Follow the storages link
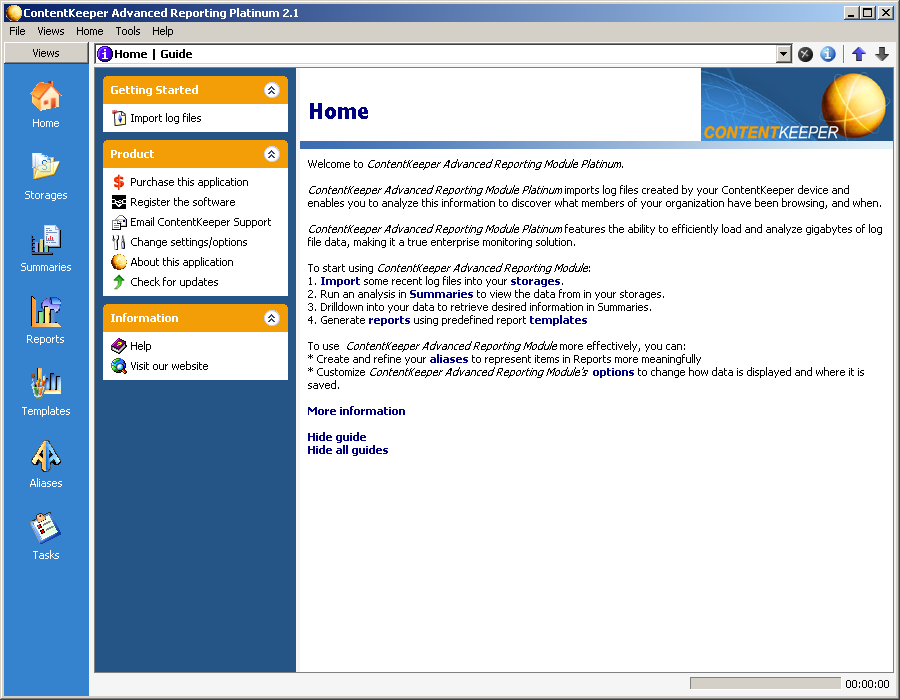 pos(535,281)
